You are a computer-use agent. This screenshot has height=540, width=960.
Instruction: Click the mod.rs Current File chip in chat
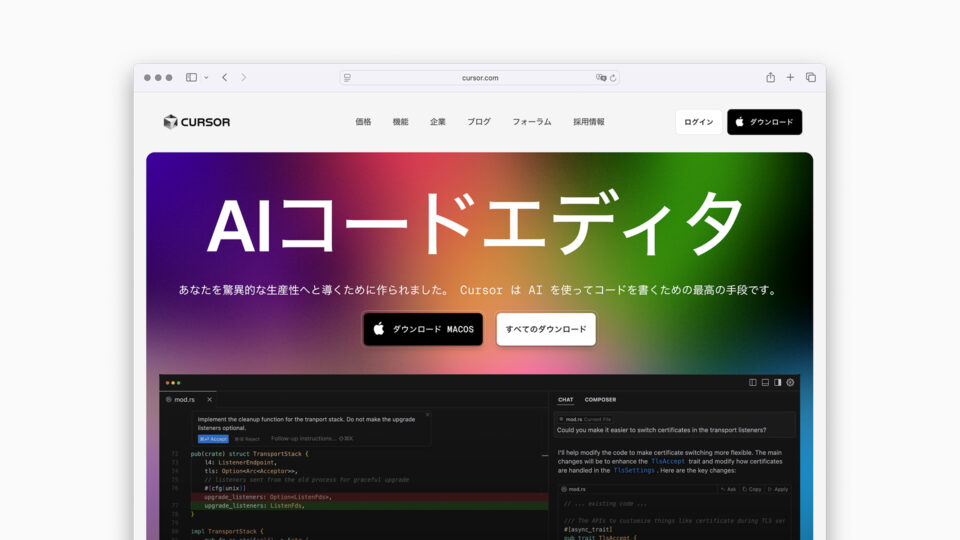coord(585,419)
